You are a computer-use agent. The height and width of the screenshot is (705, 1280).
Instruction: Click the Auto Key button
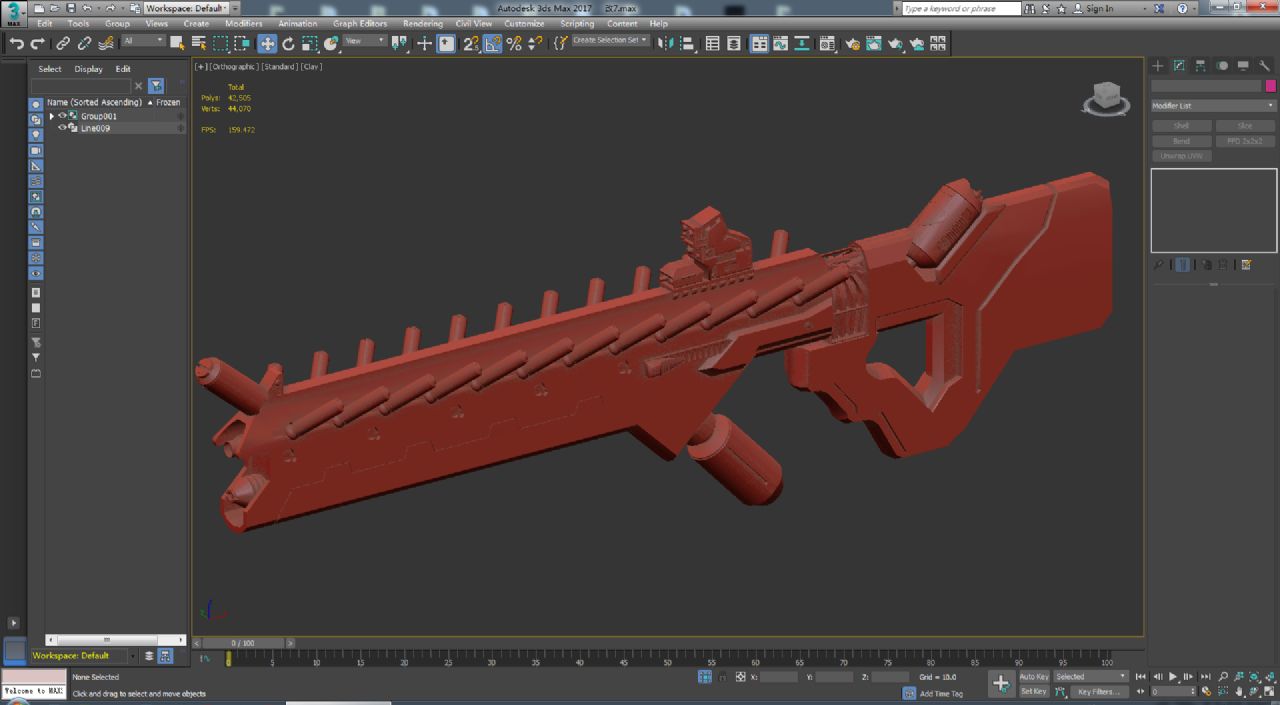click(x=1034, y=677)
